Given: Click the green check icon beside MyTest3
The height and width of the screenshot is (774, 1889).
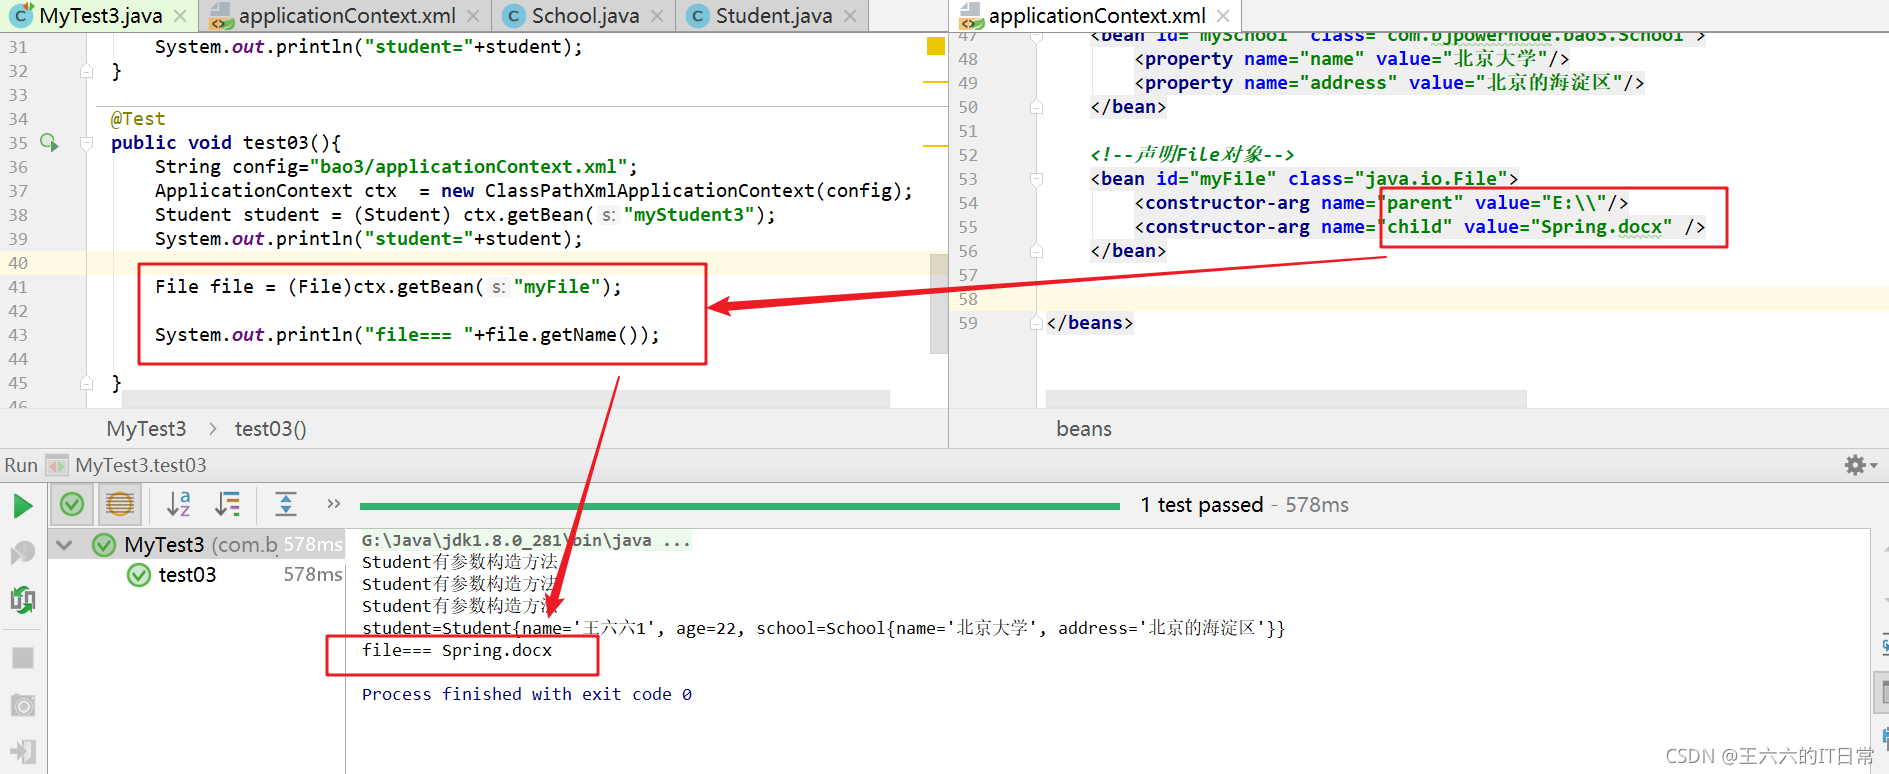Looking at the screenshot, I should 104,545.
